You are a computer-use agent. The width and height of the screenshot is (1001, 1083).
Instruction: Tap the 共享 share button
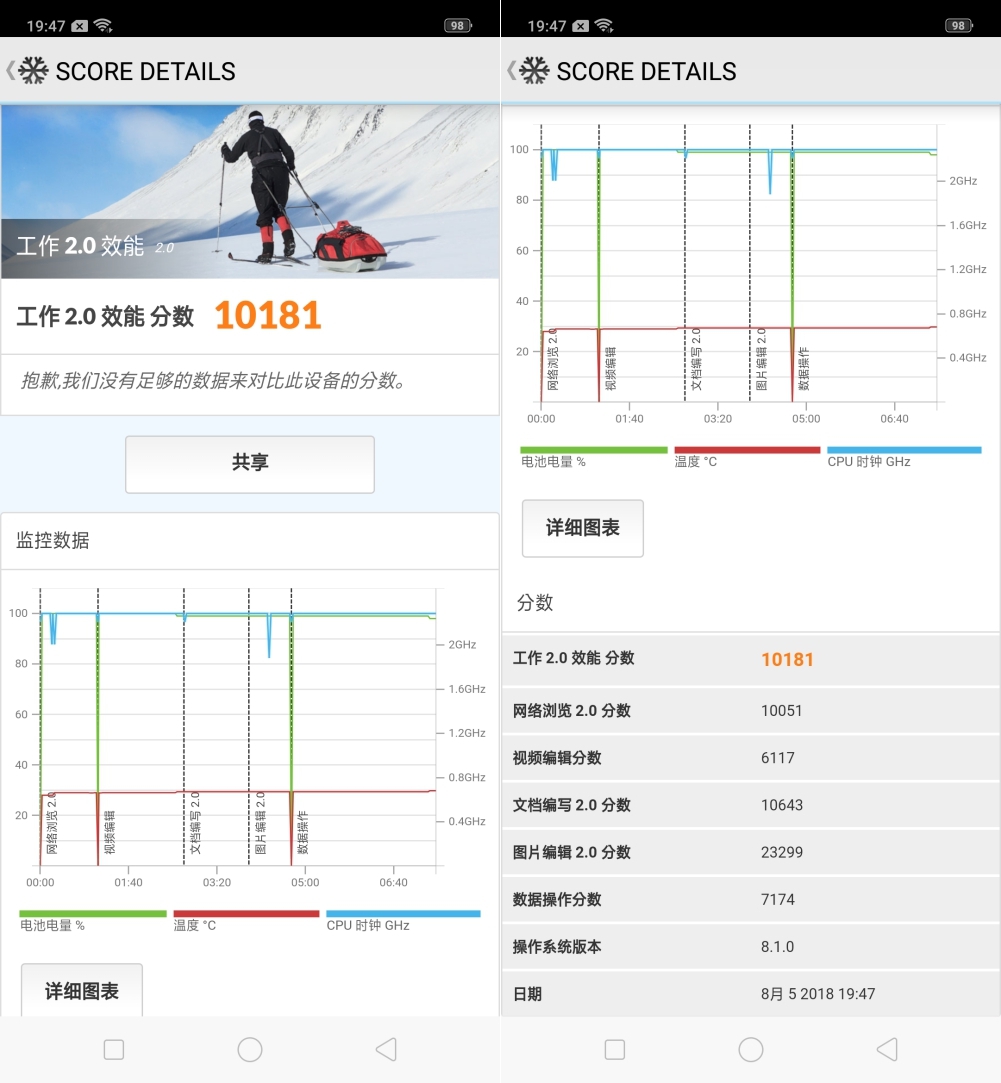[x=250, y=464]
